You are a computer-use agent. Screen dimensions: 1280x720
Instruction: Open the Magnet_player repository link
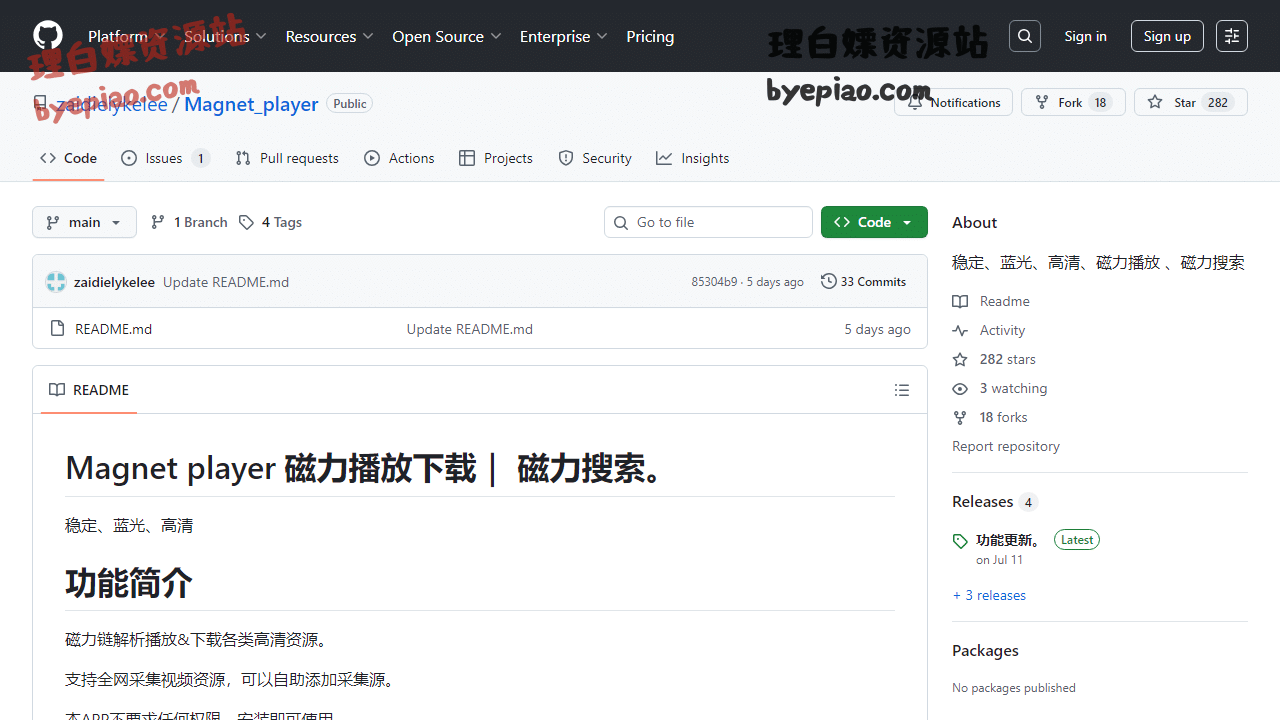tap(251, 104)
